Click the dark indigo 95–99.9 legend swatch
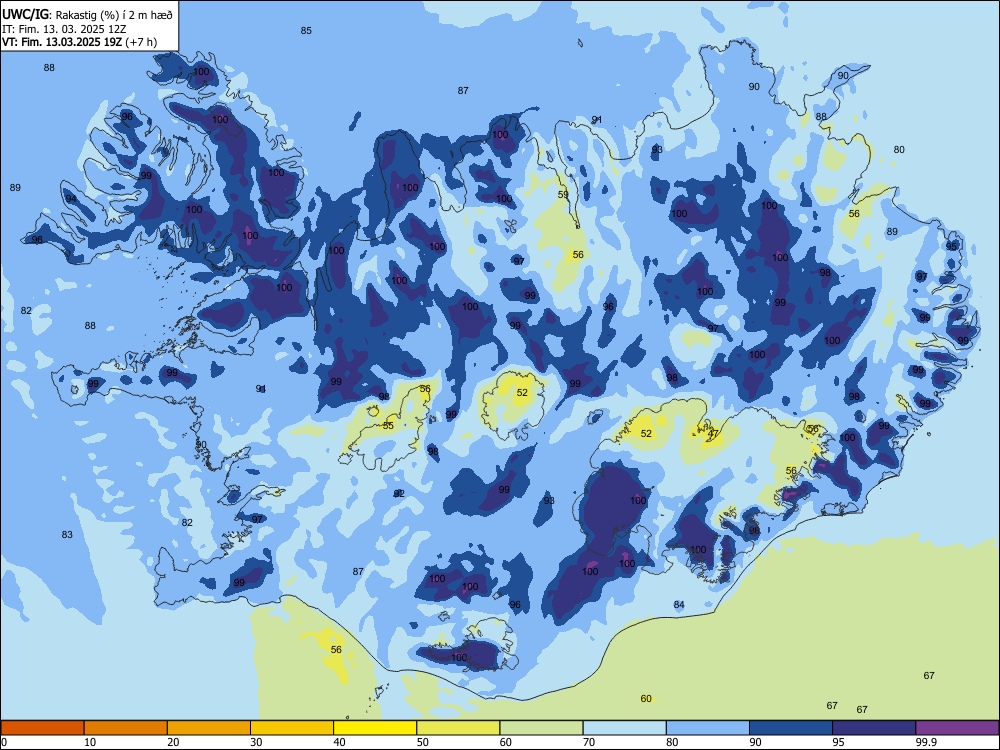The width and height of the screenshot is (1000, 750). coord(874,728)
